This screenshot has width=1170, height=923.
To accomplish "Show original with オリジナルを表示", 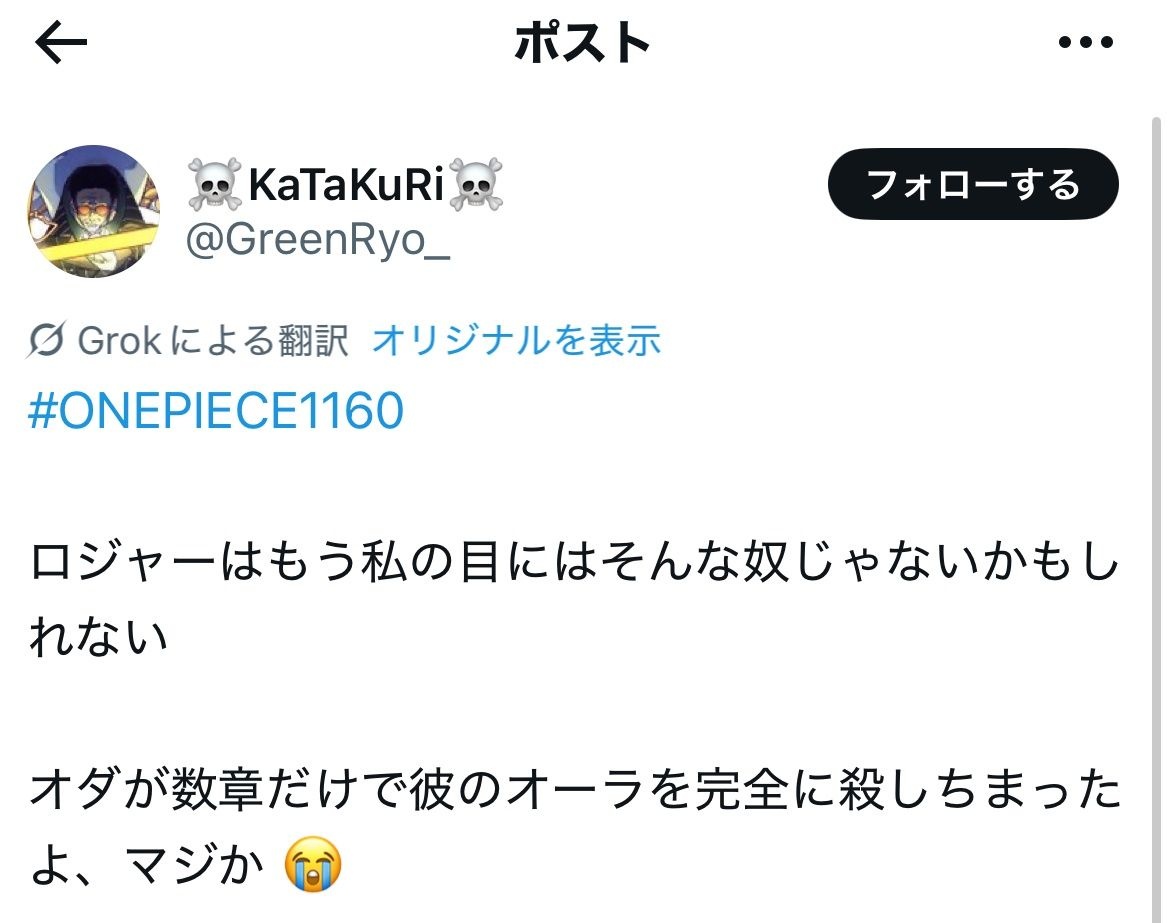I will click(516, 340).
